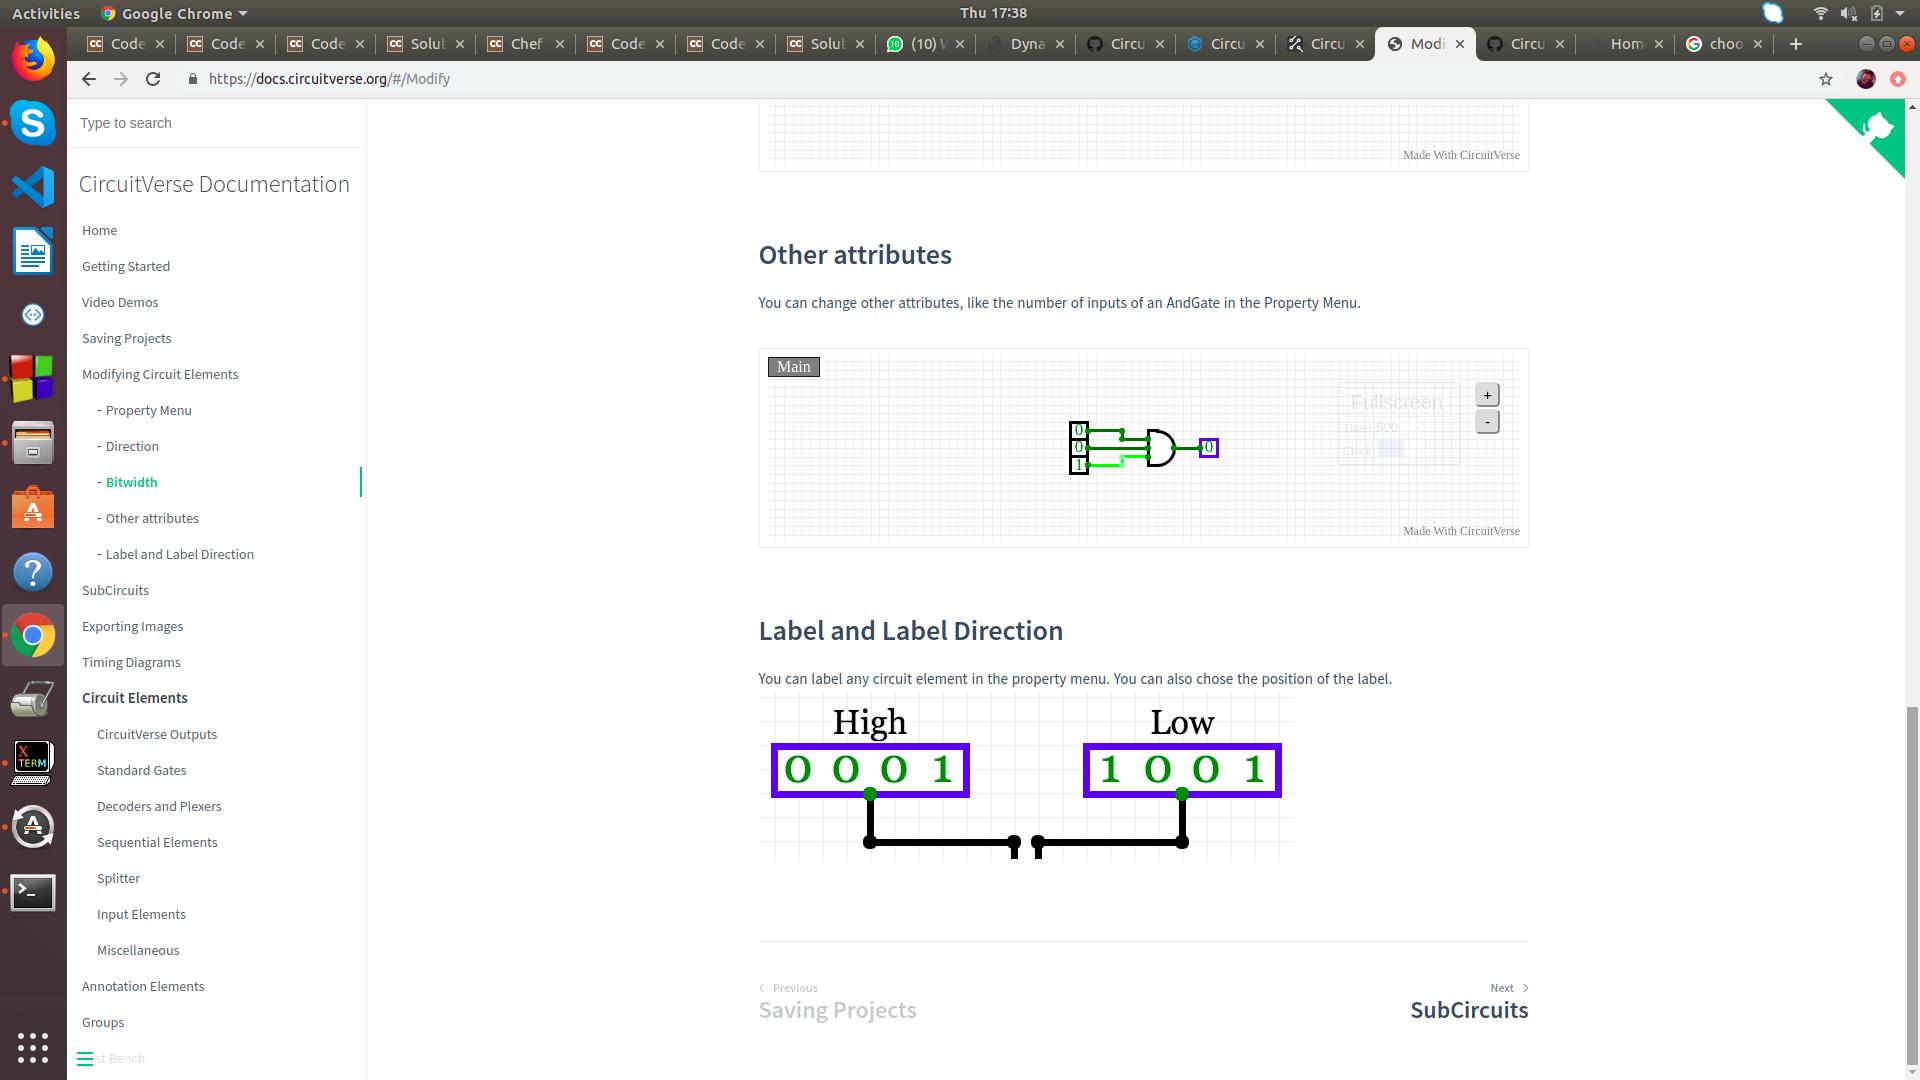This screenshot has height=1080, width=1920.
Task: Open the Activities overview
Action: (x=45, y=13)
